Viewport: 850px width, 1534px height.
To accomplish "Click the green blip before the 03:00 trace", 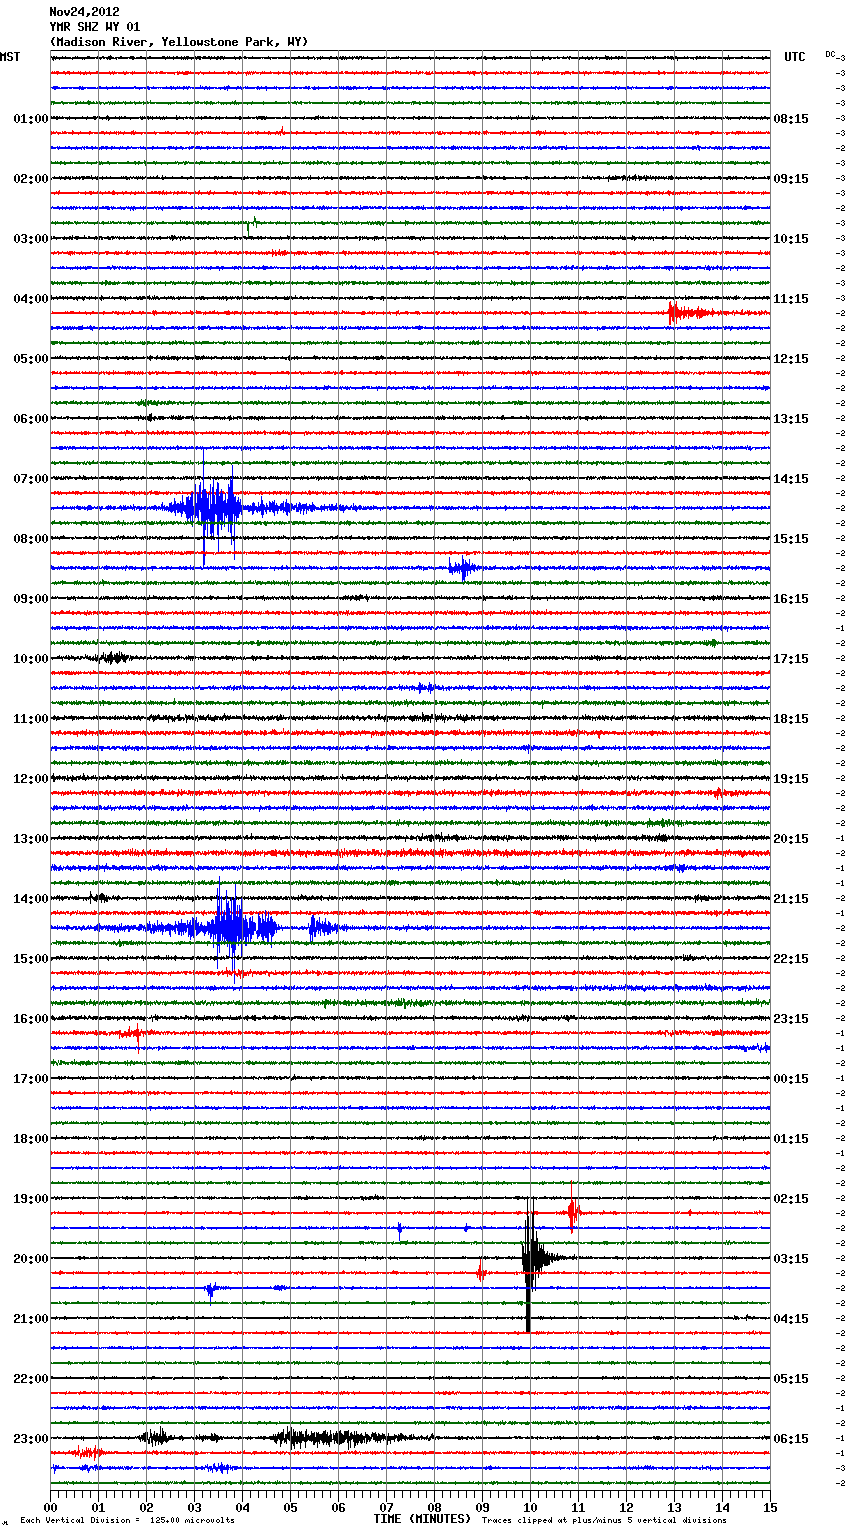I will 251,225.
